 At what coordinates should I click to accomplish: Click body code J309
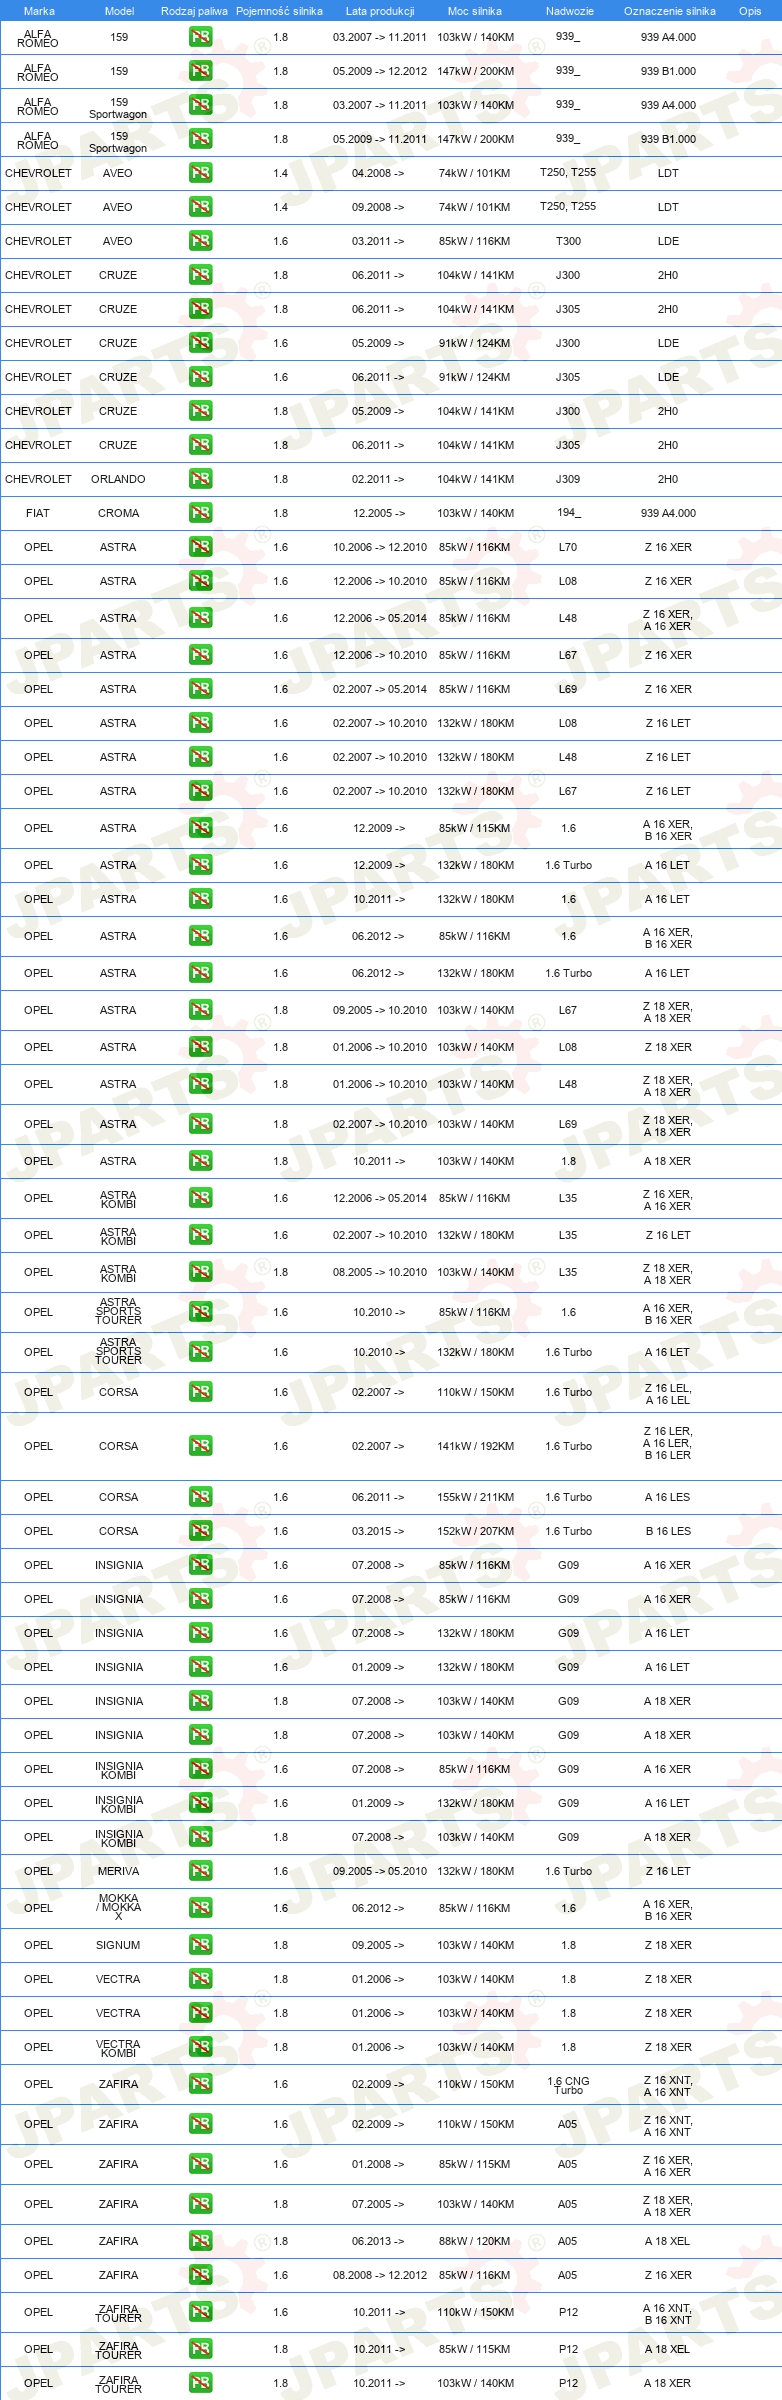(x=568, y=479)
